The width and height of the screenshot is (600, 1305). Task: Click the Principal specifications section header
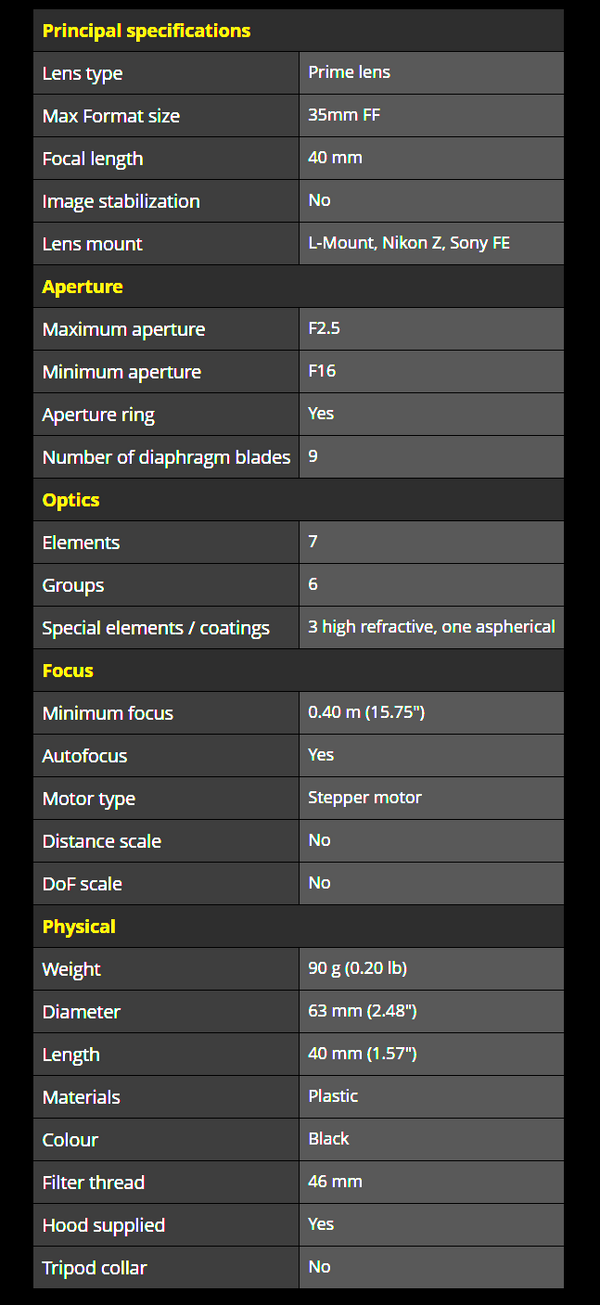tap(146, 31)
